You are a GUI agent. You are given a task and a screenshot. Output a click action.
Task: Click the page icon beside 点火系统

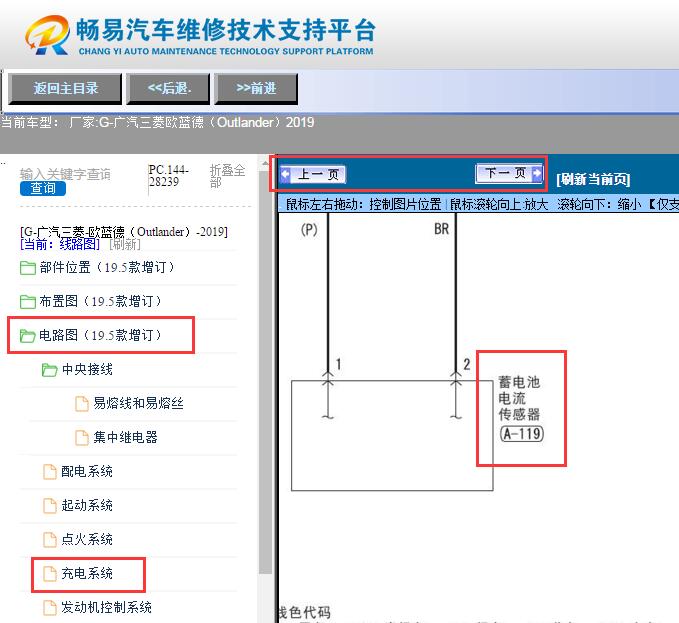pos(50,539)
